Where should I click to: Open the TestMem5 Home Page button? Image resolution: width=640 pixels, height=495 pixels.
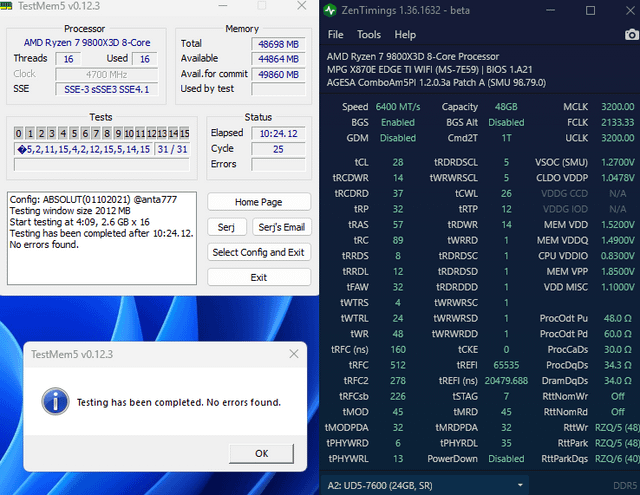[259, 202]
